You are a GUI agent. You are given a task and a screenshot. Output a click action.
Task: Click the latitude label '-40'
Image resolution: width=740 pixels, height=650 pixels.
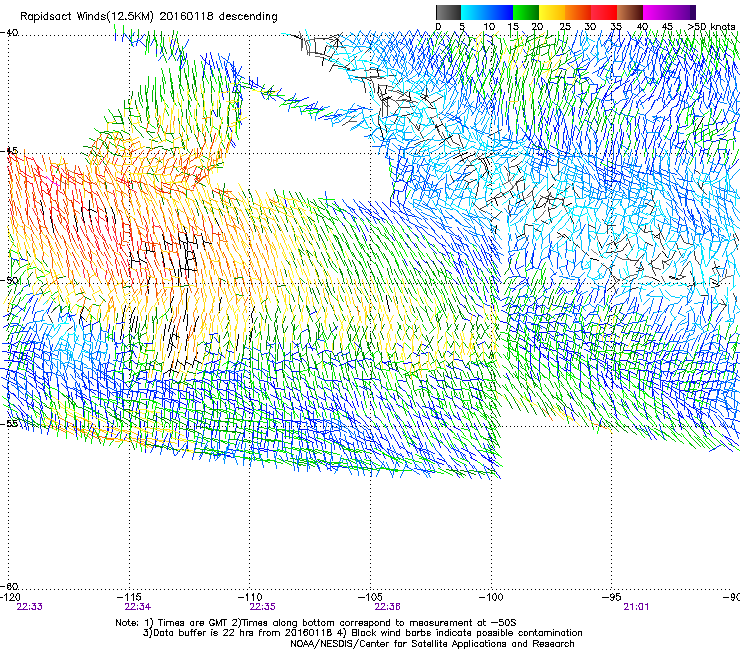[x=9, y=33]
